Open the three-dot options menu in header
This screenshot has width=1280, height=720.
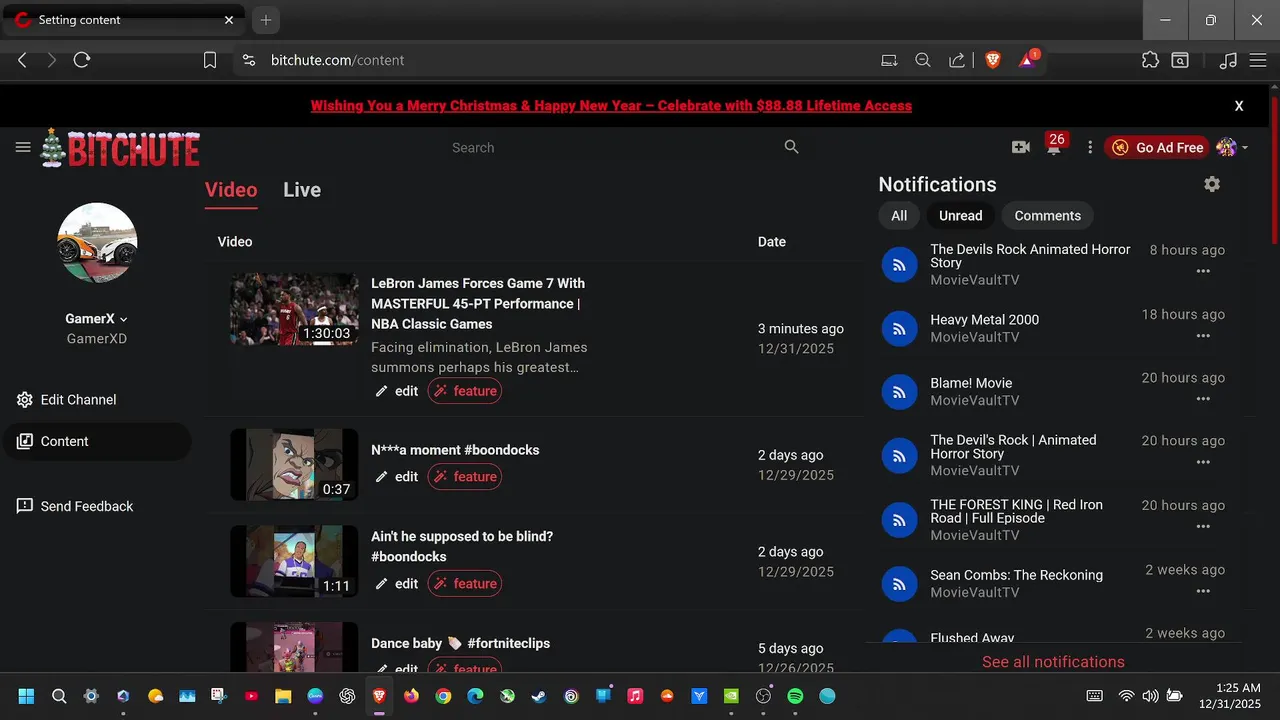pos(1090,147)
